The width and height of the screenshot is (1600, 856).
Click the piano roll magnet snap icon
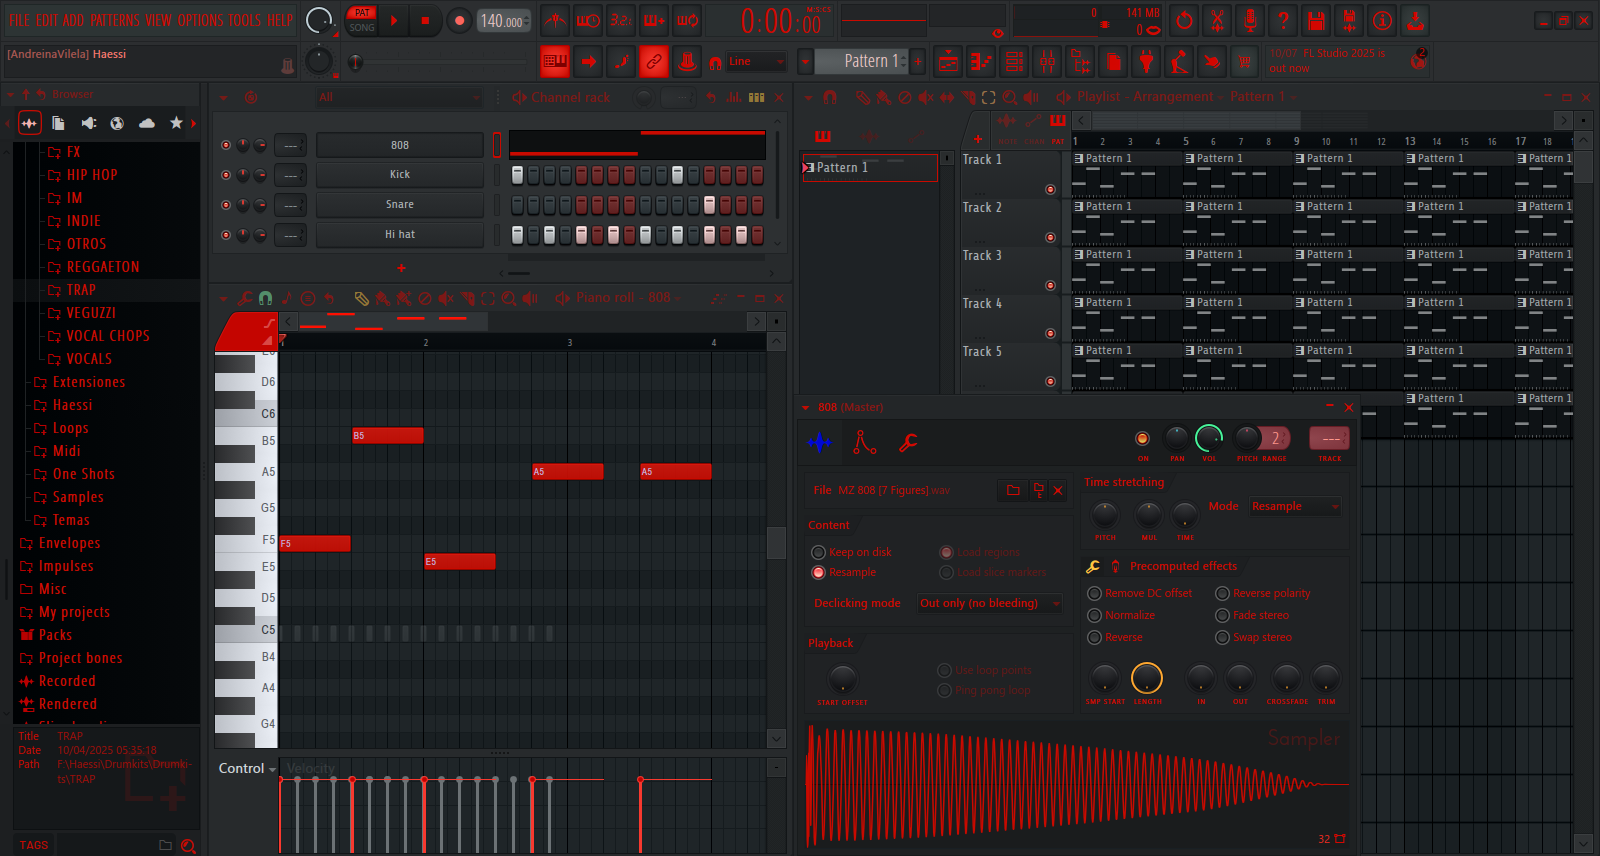(266, 298)
